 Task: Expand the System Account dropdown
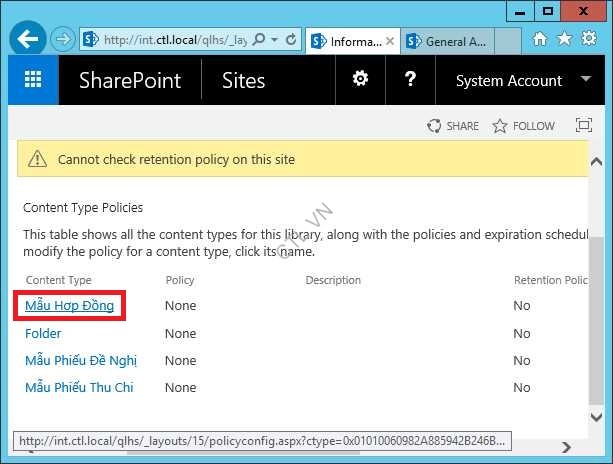click(585, 80)
